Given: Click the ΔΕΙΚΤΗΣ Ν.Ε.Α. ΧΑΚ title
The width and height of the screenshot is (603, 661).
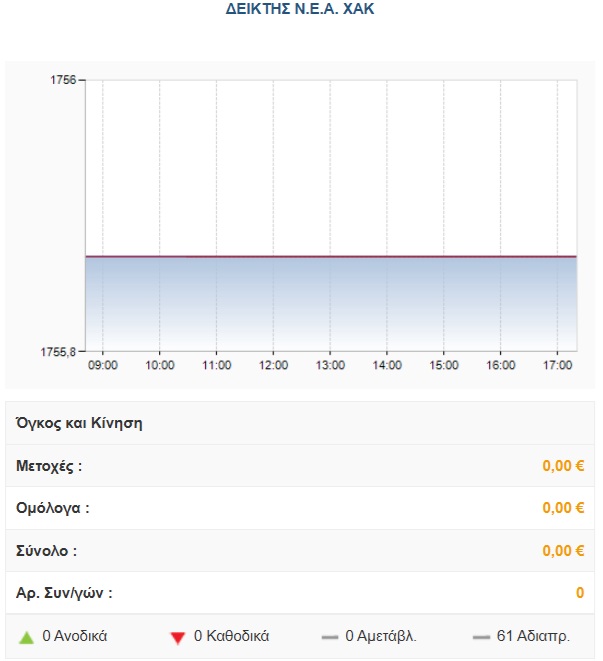Looking at the screenshot, I should [300, 9].
